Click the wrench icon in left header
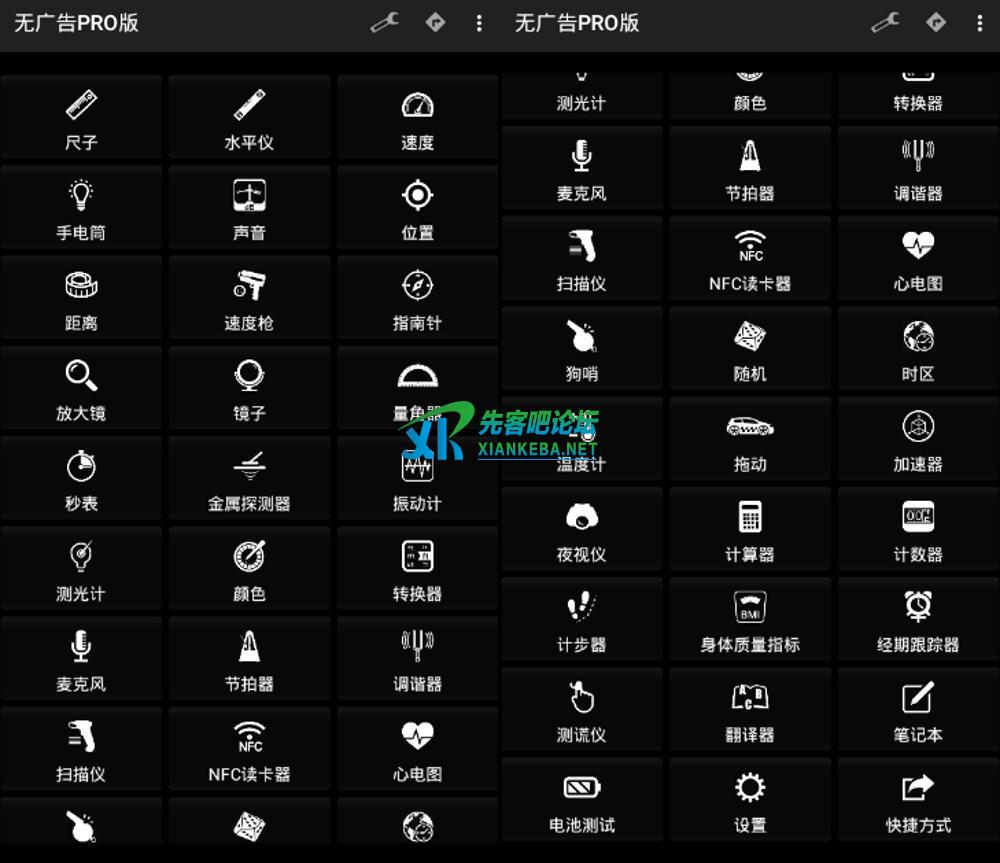The image size is (1000, 863). coord(384,23)
